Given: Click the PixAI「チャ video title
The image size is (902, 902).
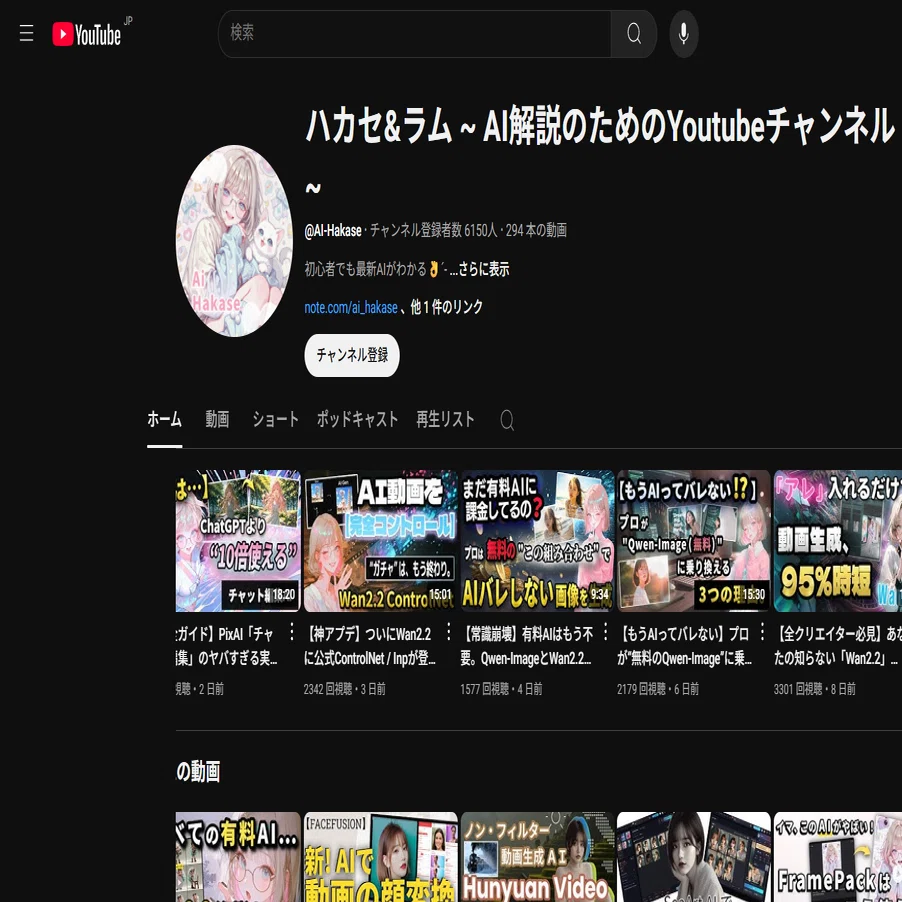Looking at the screenshot, I should click(227, 646).
